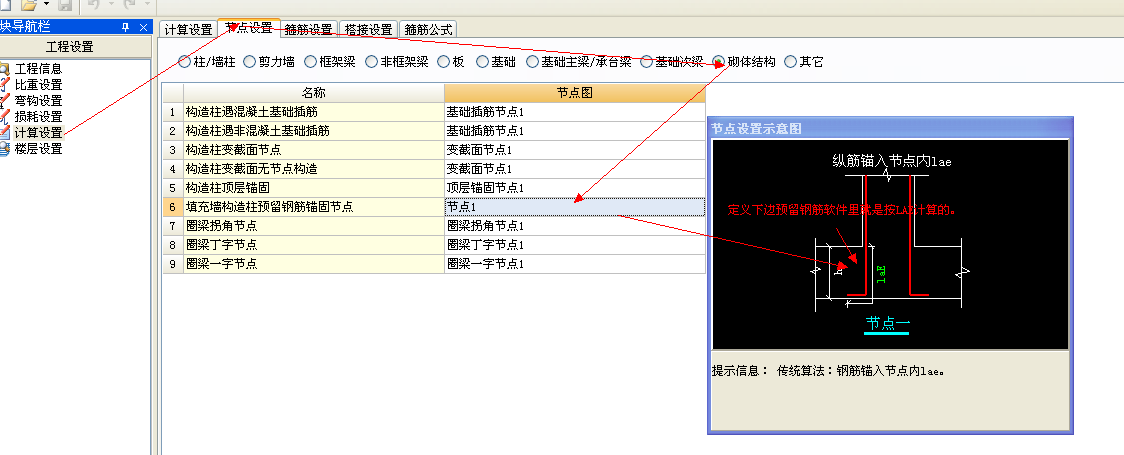Click the 比重设置 icon in navigation
The image size is (1124, 455).
4,85
